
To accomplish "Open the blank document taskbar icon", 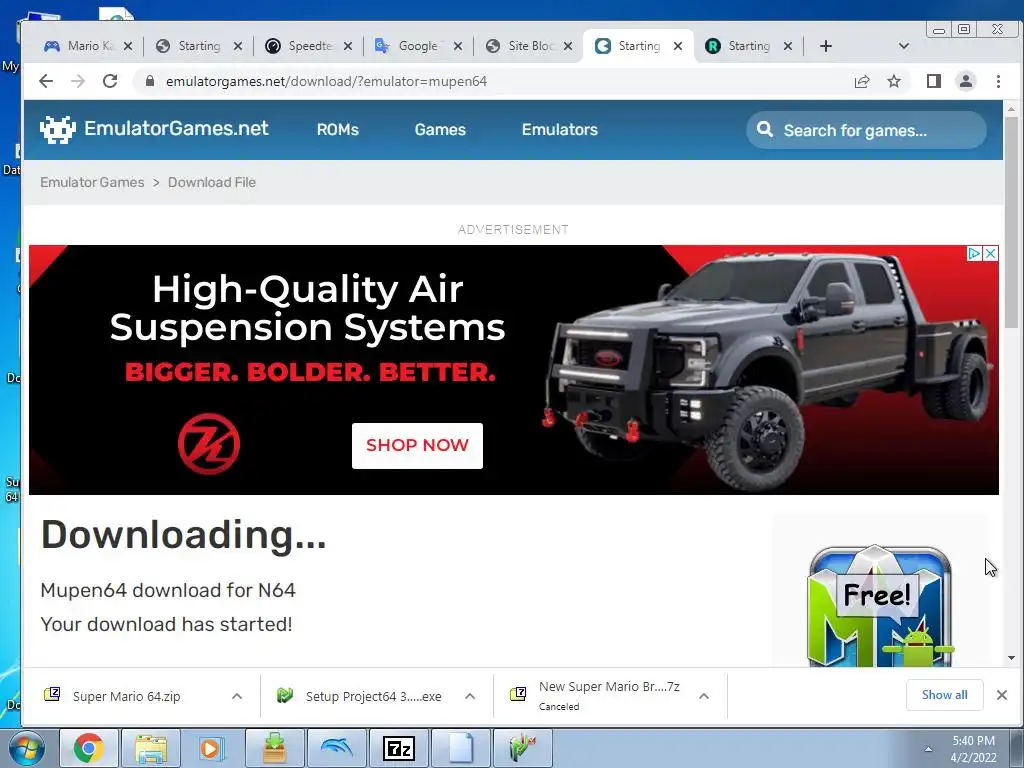I will point(460,748).
